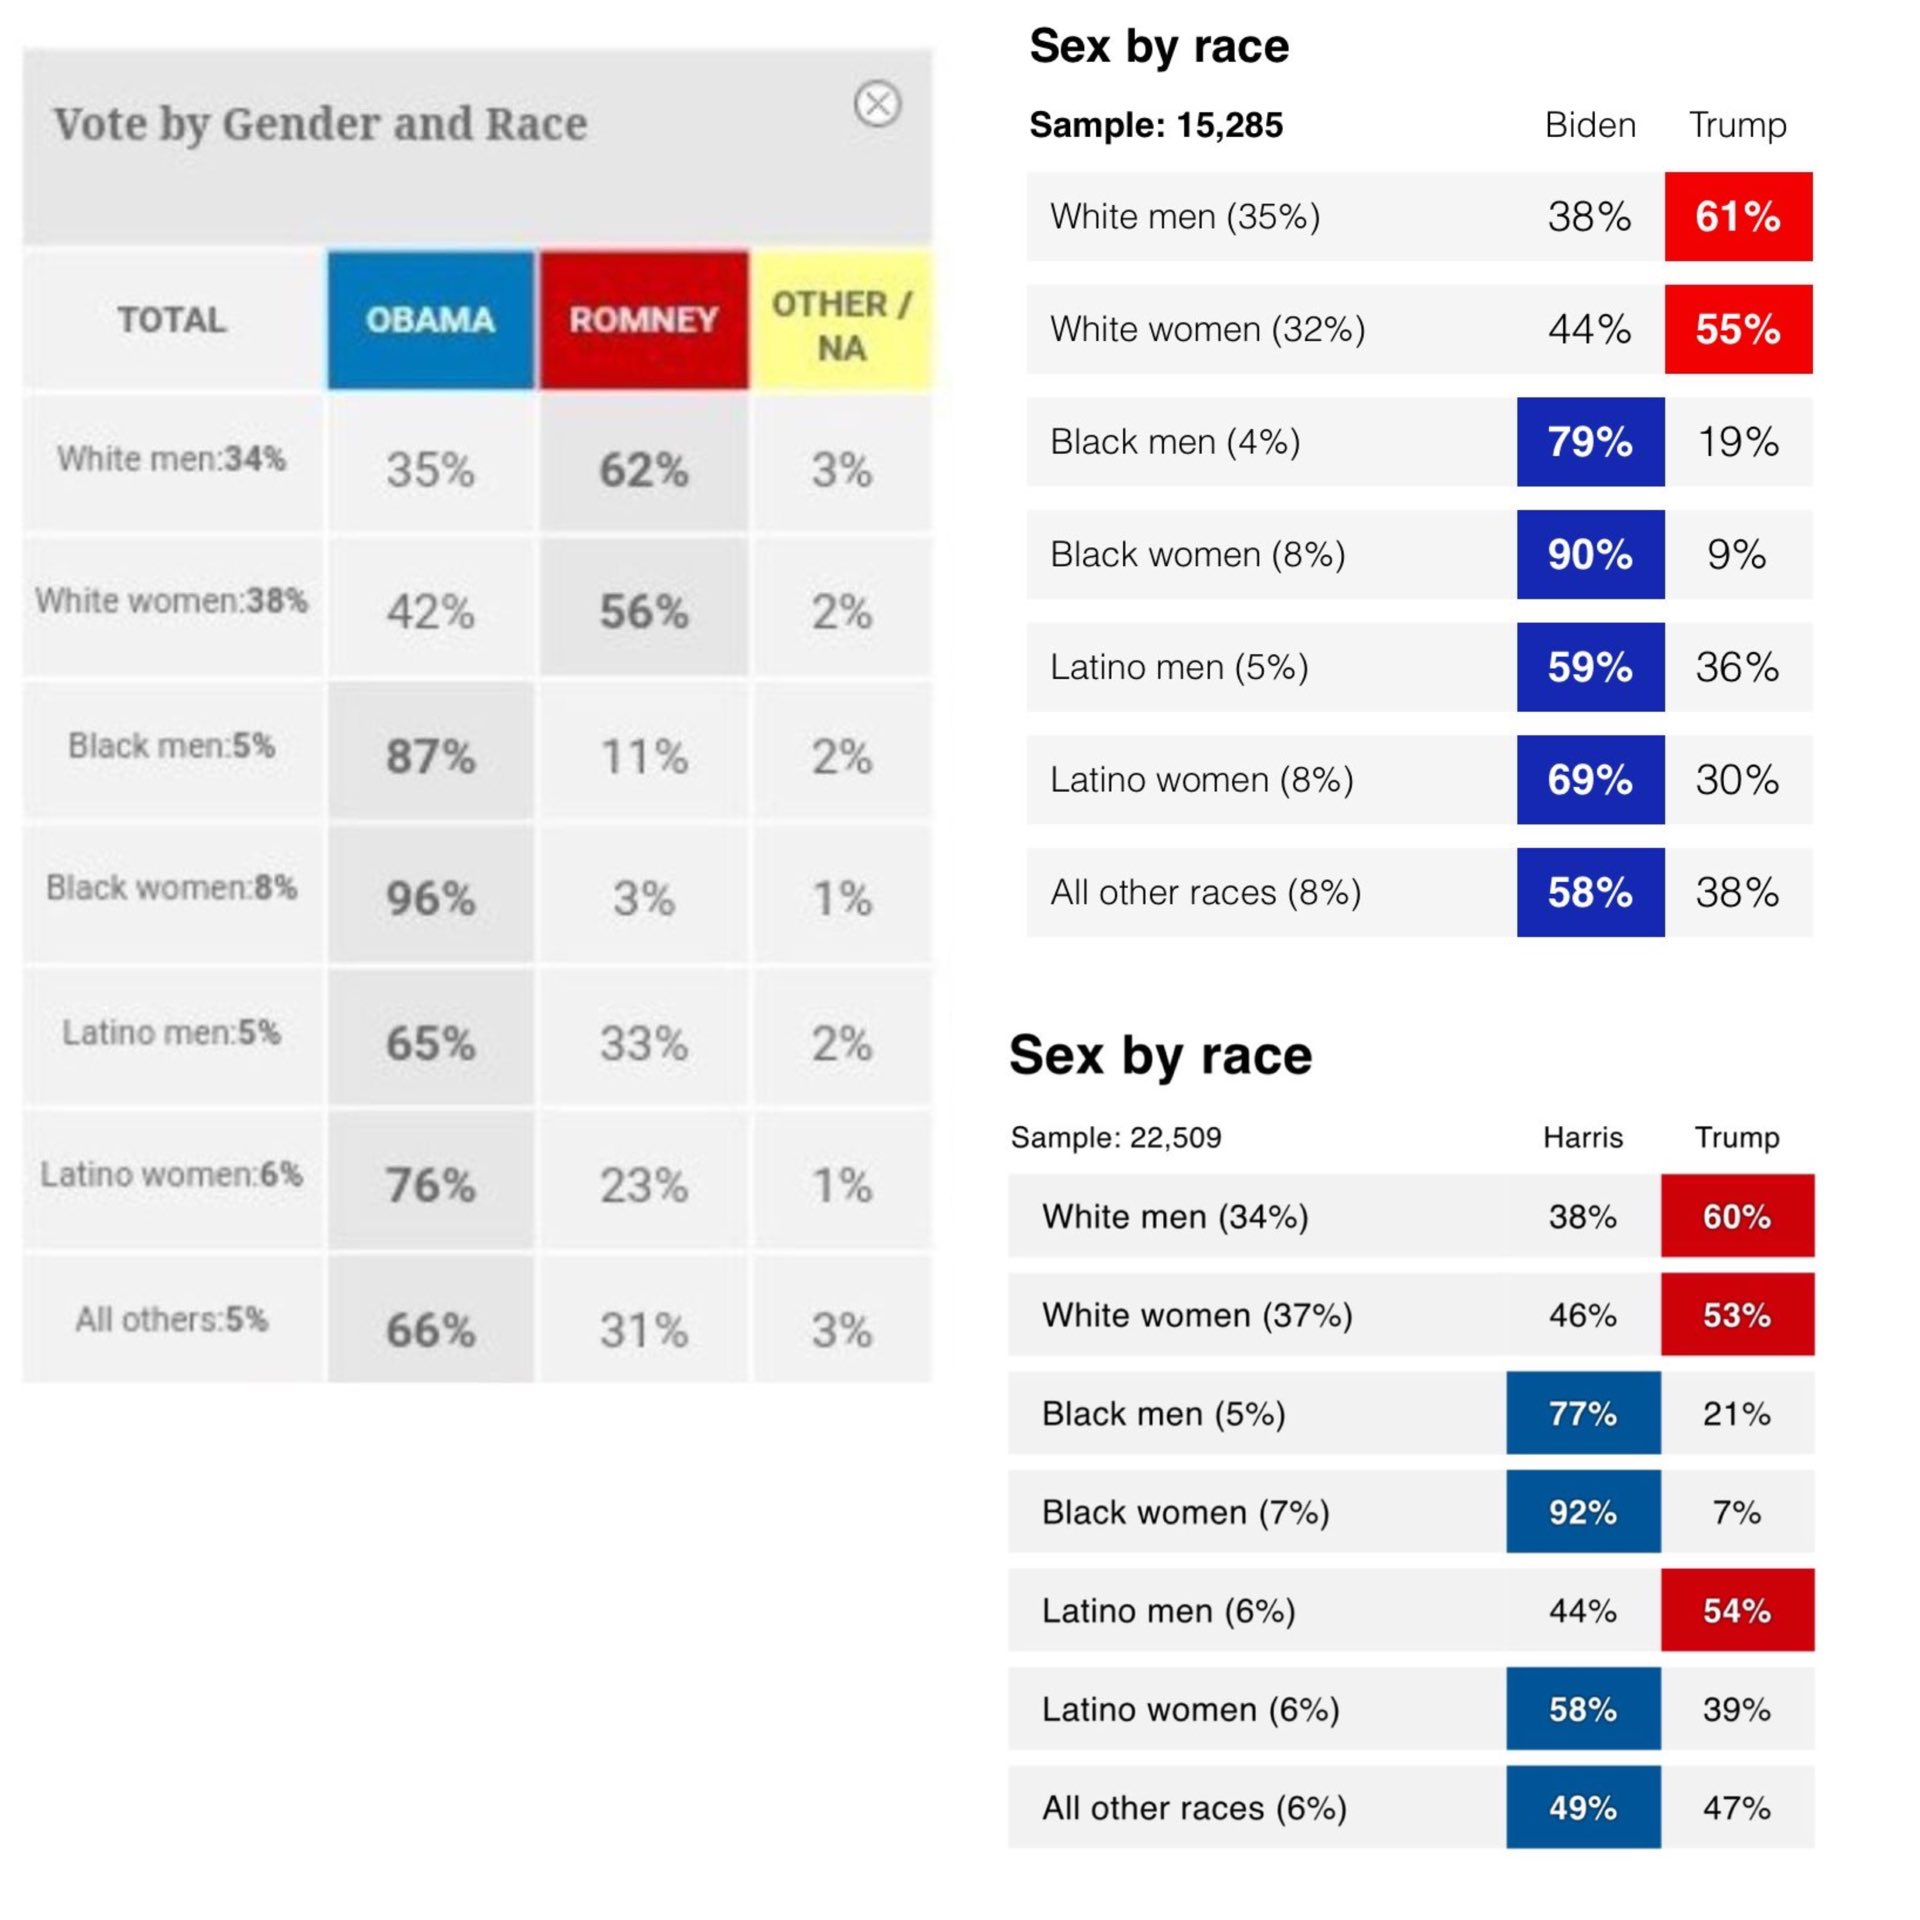Click the TOTAL column header
This screenshot has width=1920, height=1920.
click(172, 320)
